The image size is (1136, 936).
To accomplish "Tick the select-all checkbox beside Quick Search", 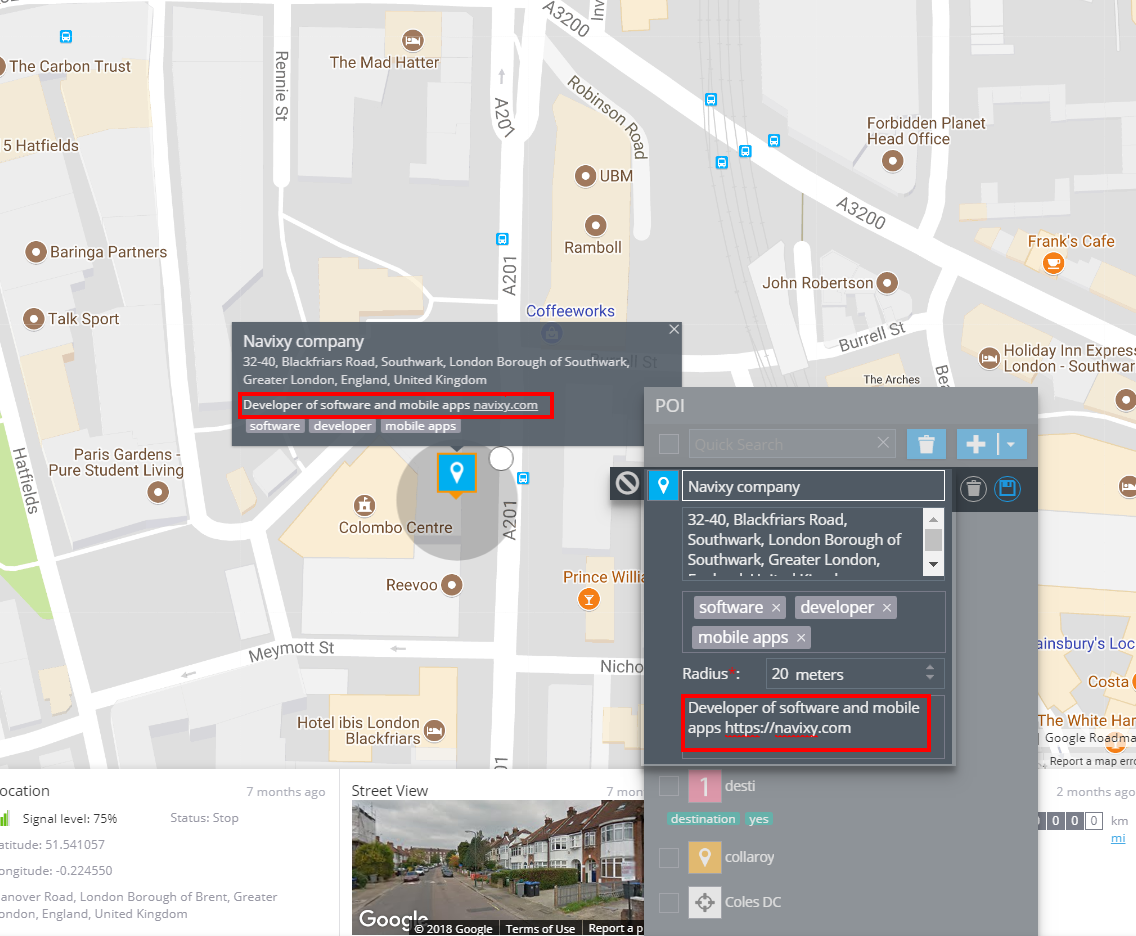I will [669, 443].
